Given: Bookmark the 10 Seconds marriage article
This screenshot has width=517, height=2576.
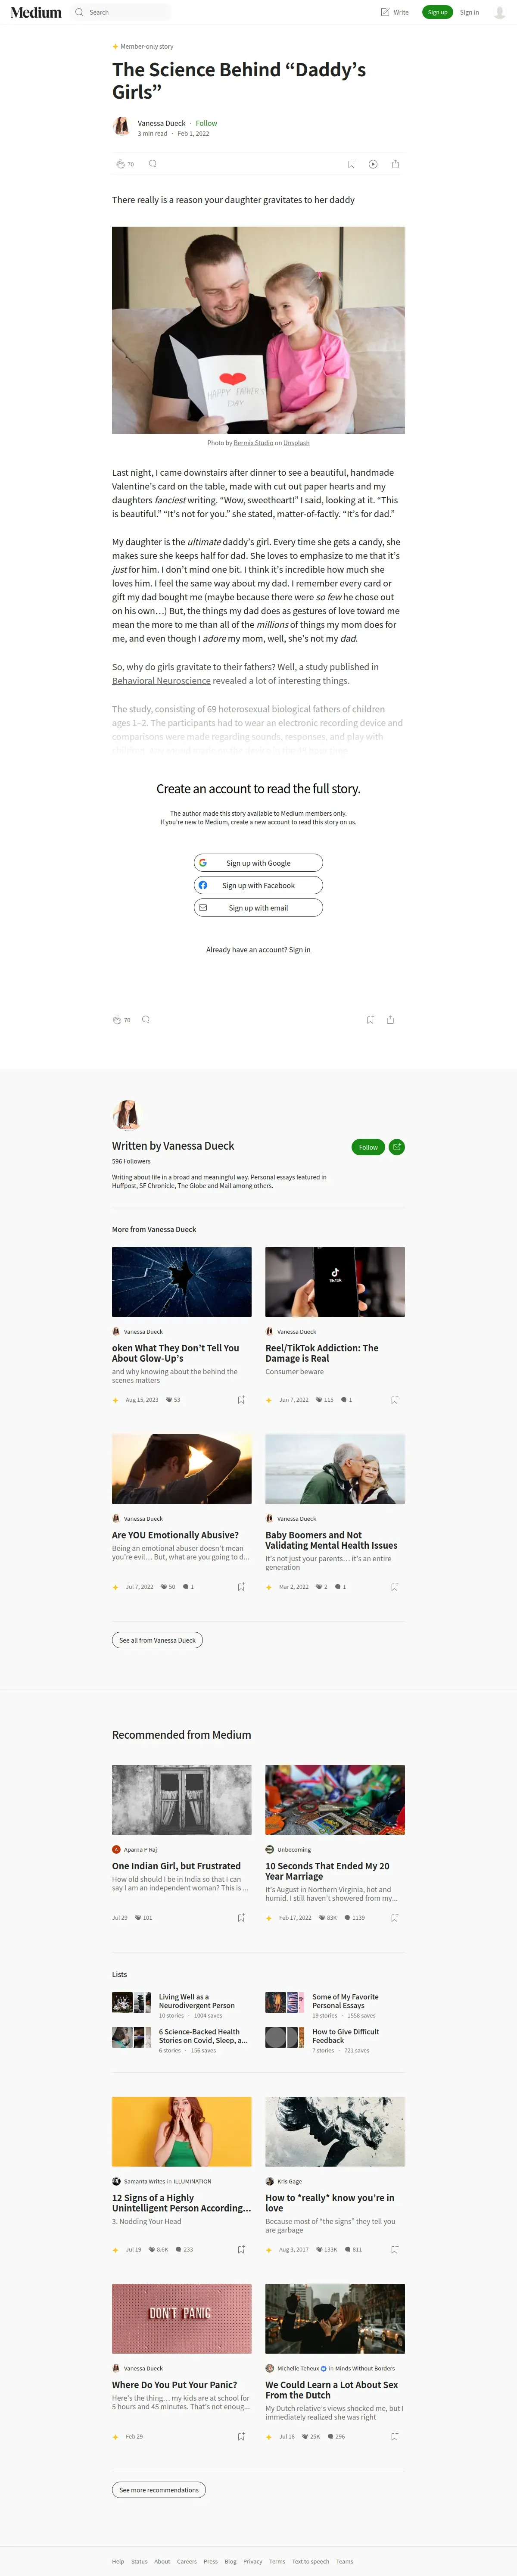Looking at the screenshot, I should tap(394, 1918).
